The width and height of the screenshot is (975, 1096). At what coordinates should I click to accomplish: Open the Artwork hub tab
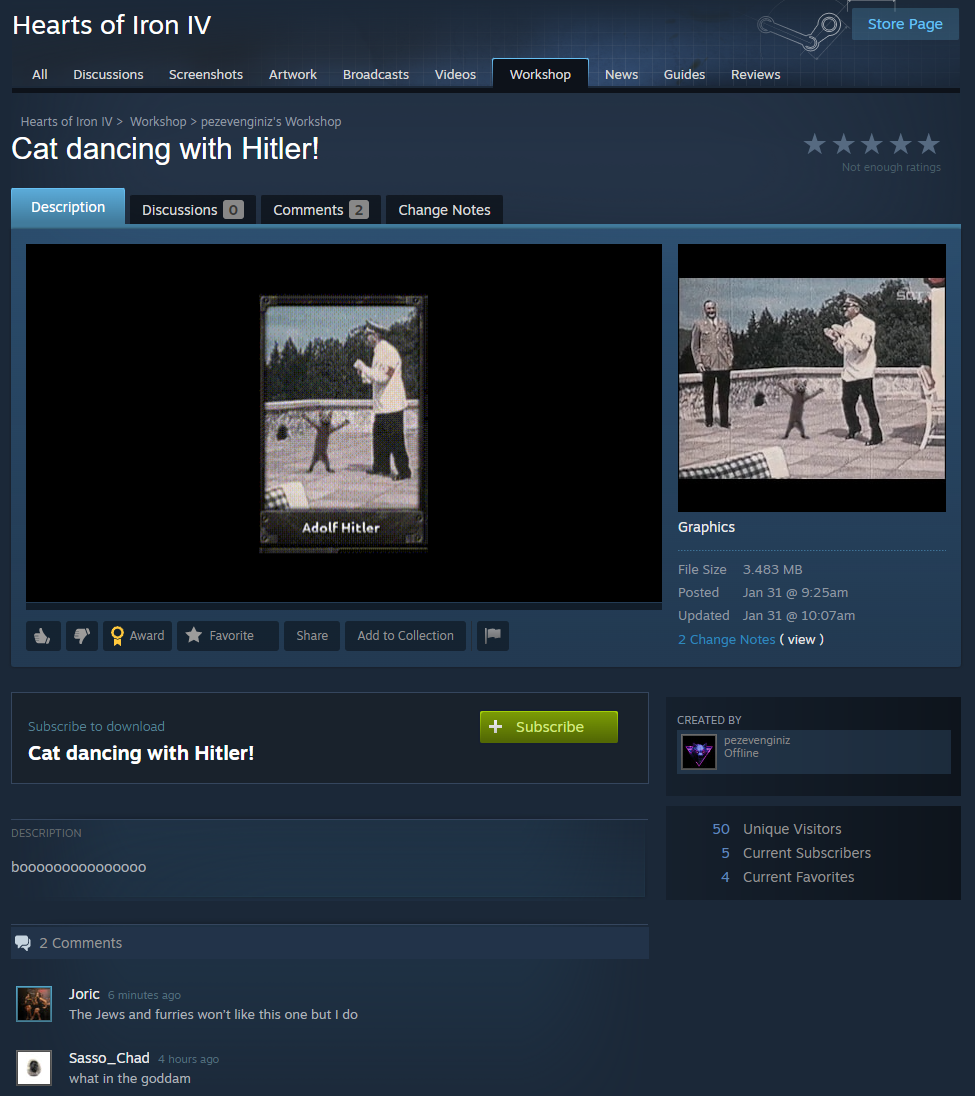[293, 74]
